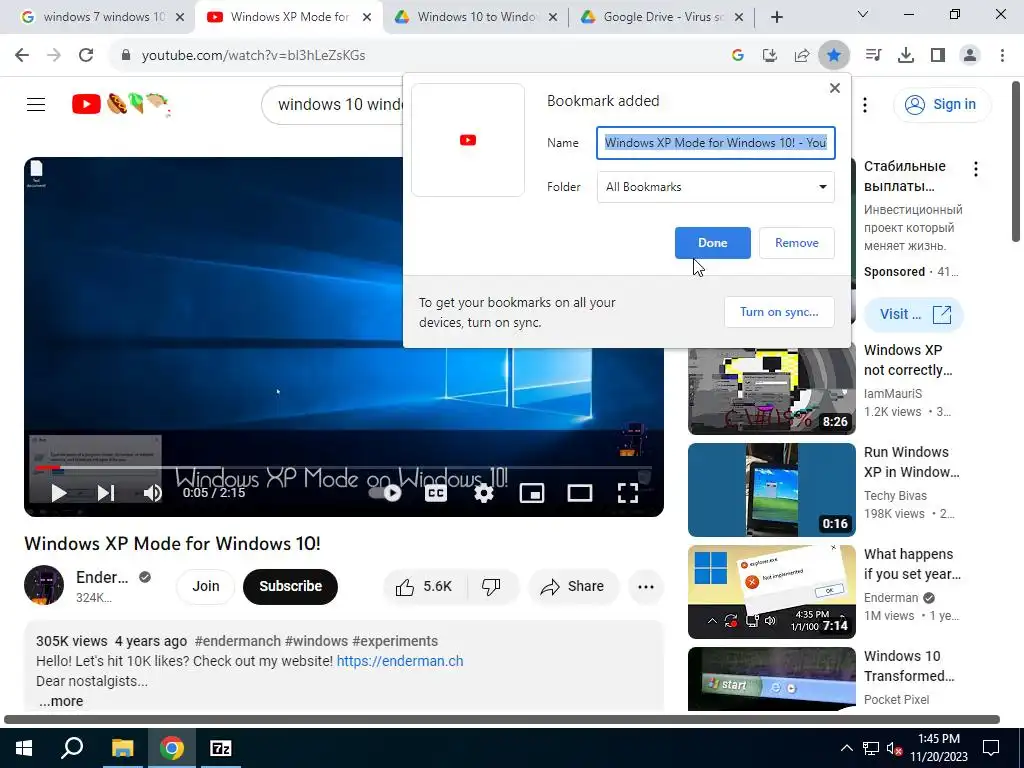The width and height of the screenshot is (1024, 768).
Task: Open the Chrome profile avatar
Action: (970, 56)
